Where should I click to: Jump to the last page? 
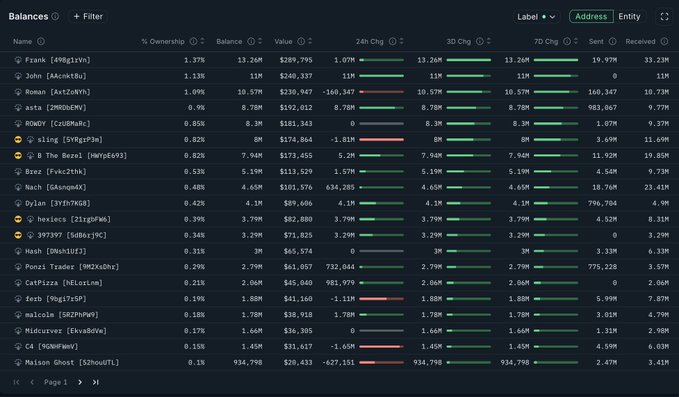click(96, 382)
